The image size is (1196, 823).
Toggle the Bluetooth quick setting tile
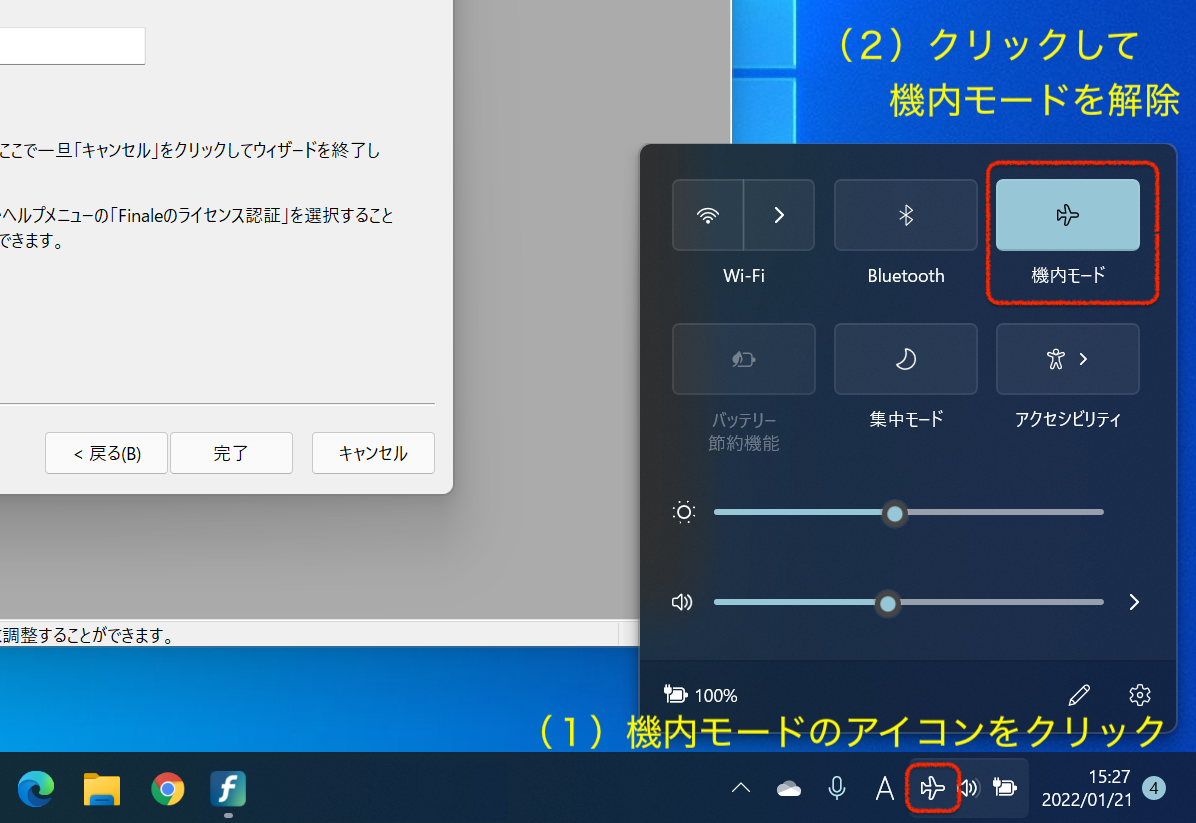point(905,215)
